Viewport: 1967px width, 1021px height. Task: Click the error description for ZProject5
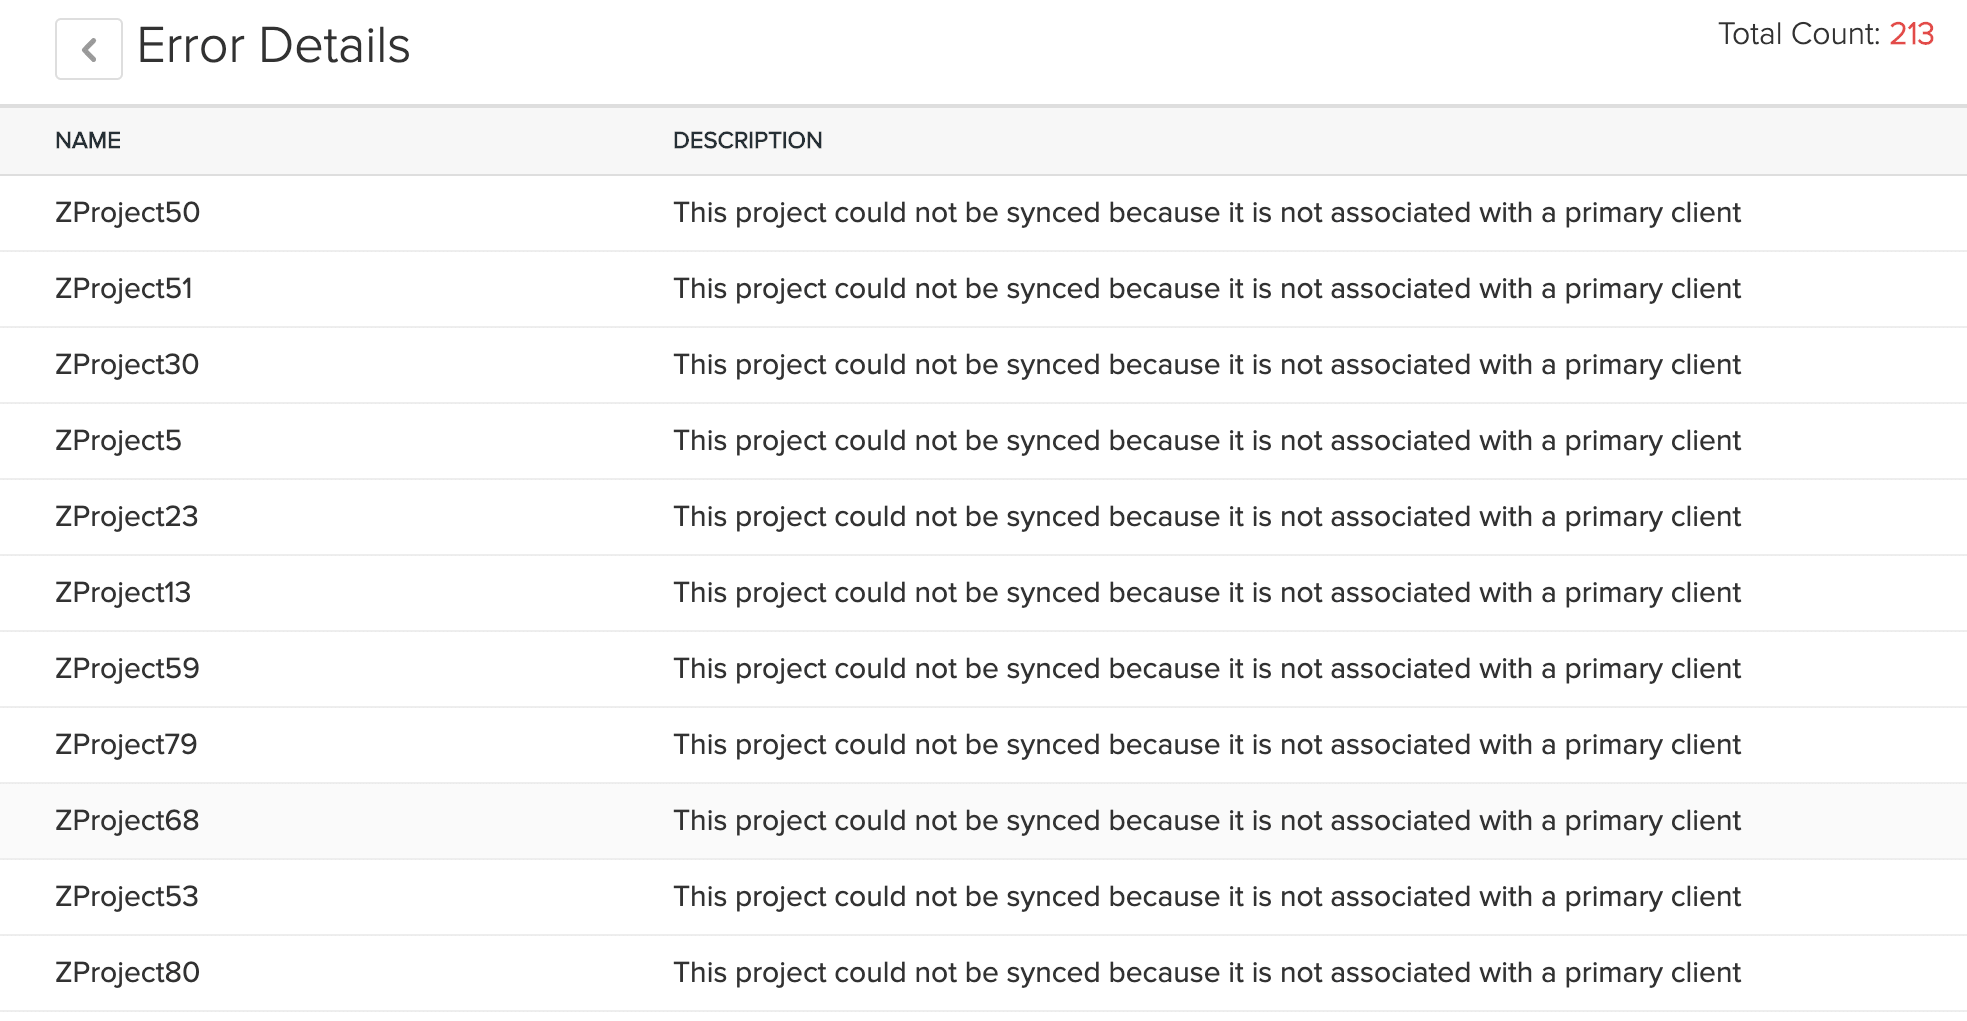point(1206,441)
